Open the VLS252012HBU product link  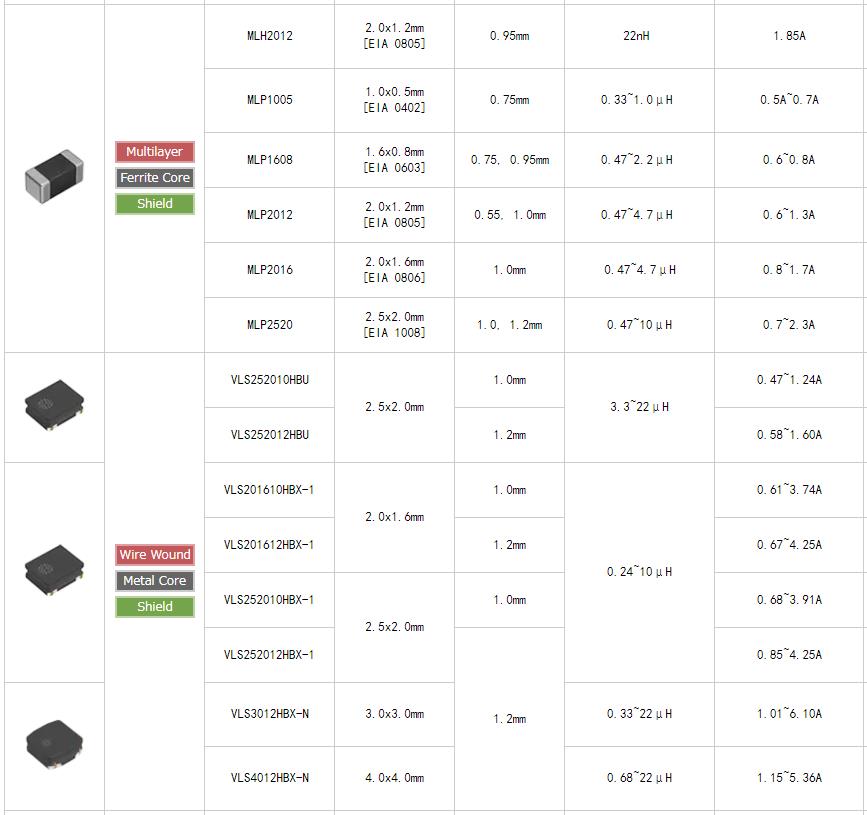pyautogui.click(x=270, y=435)
